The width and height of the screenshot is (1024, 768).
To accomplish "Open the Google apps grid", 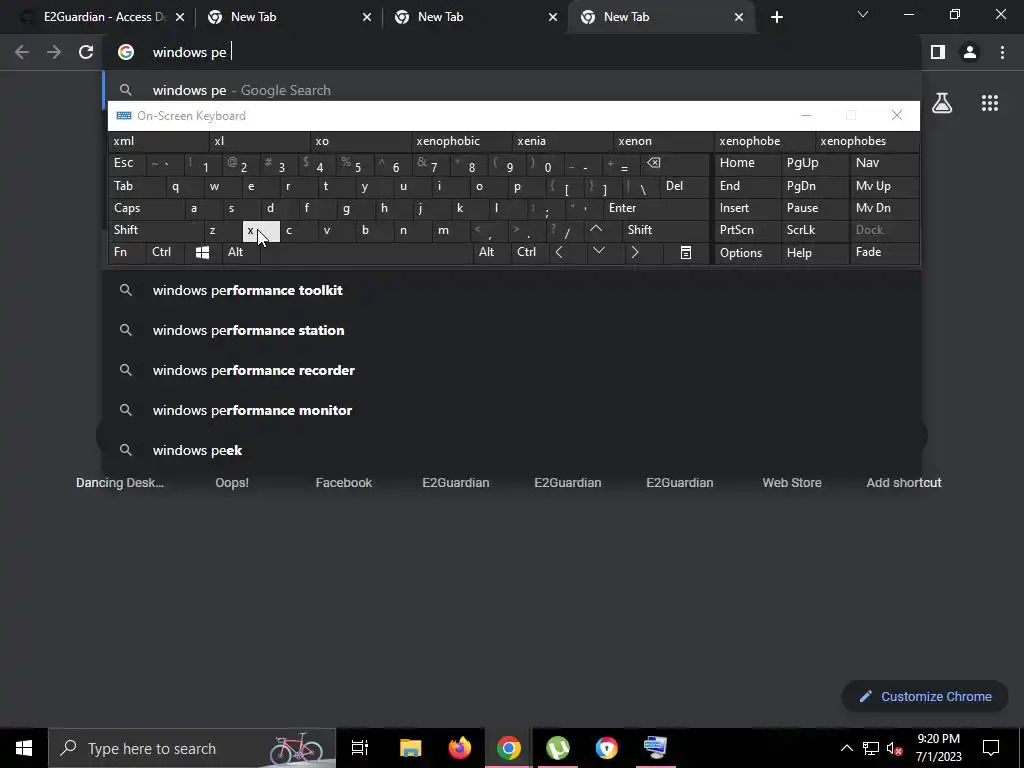I will [x=989, y=103].
